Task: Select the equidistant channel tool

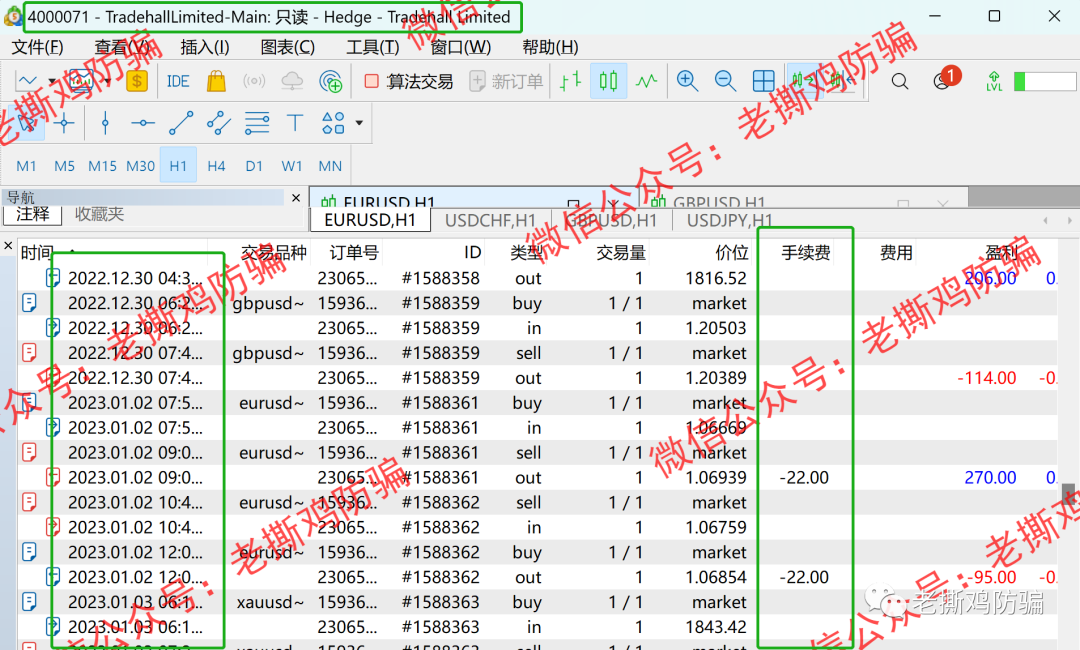Action: click(219, 123)
